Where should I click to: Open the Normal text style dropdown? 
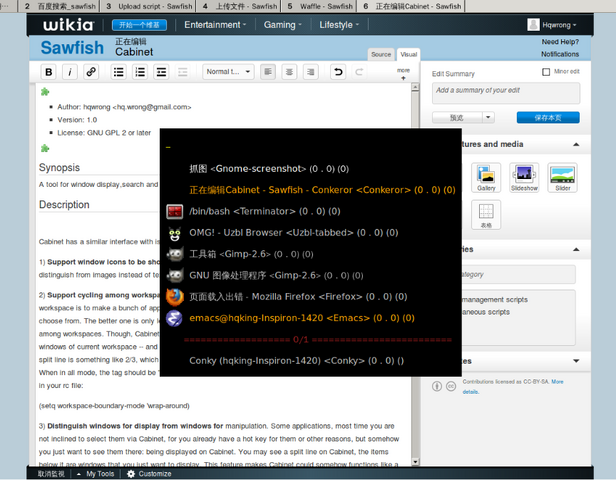click(228, 72)
